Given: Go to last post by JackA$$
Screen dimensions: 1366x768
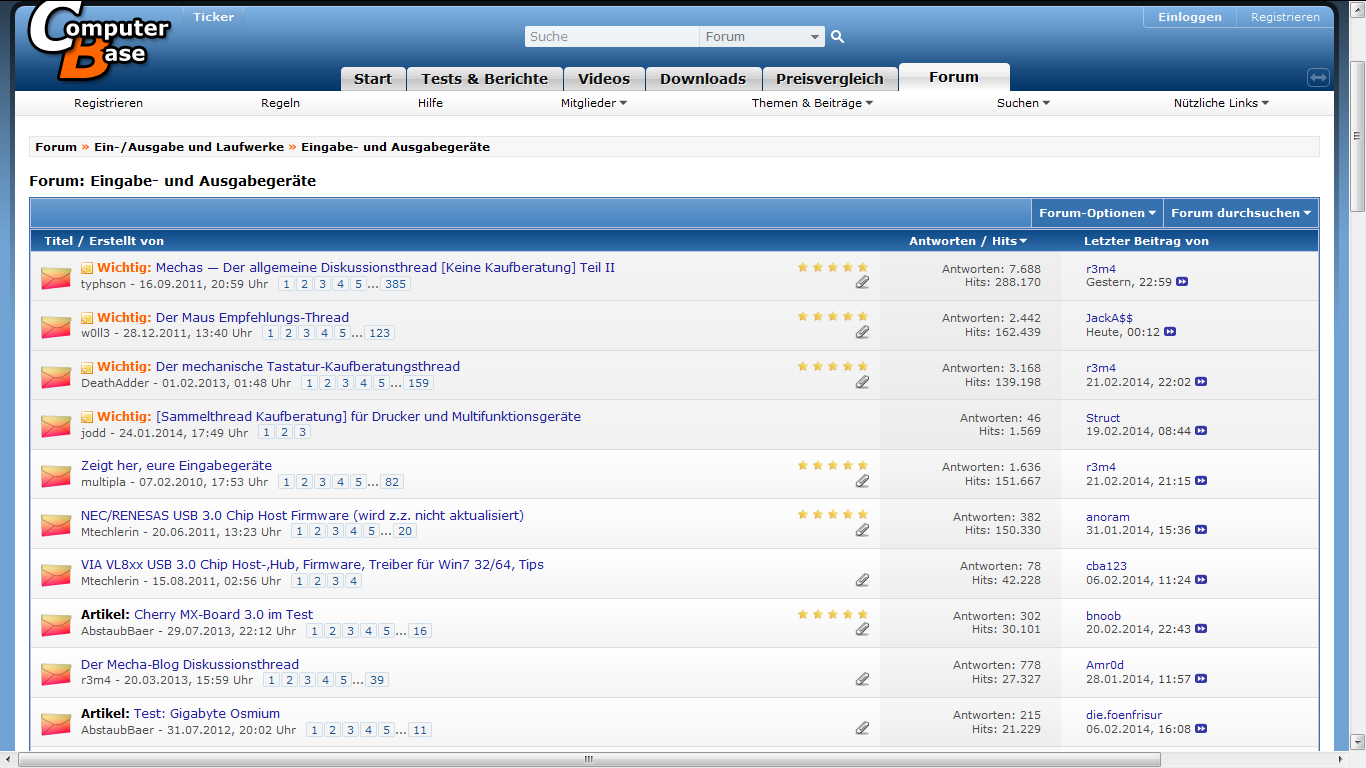Looking at the screenshot, I should (x=1170, y=332).
